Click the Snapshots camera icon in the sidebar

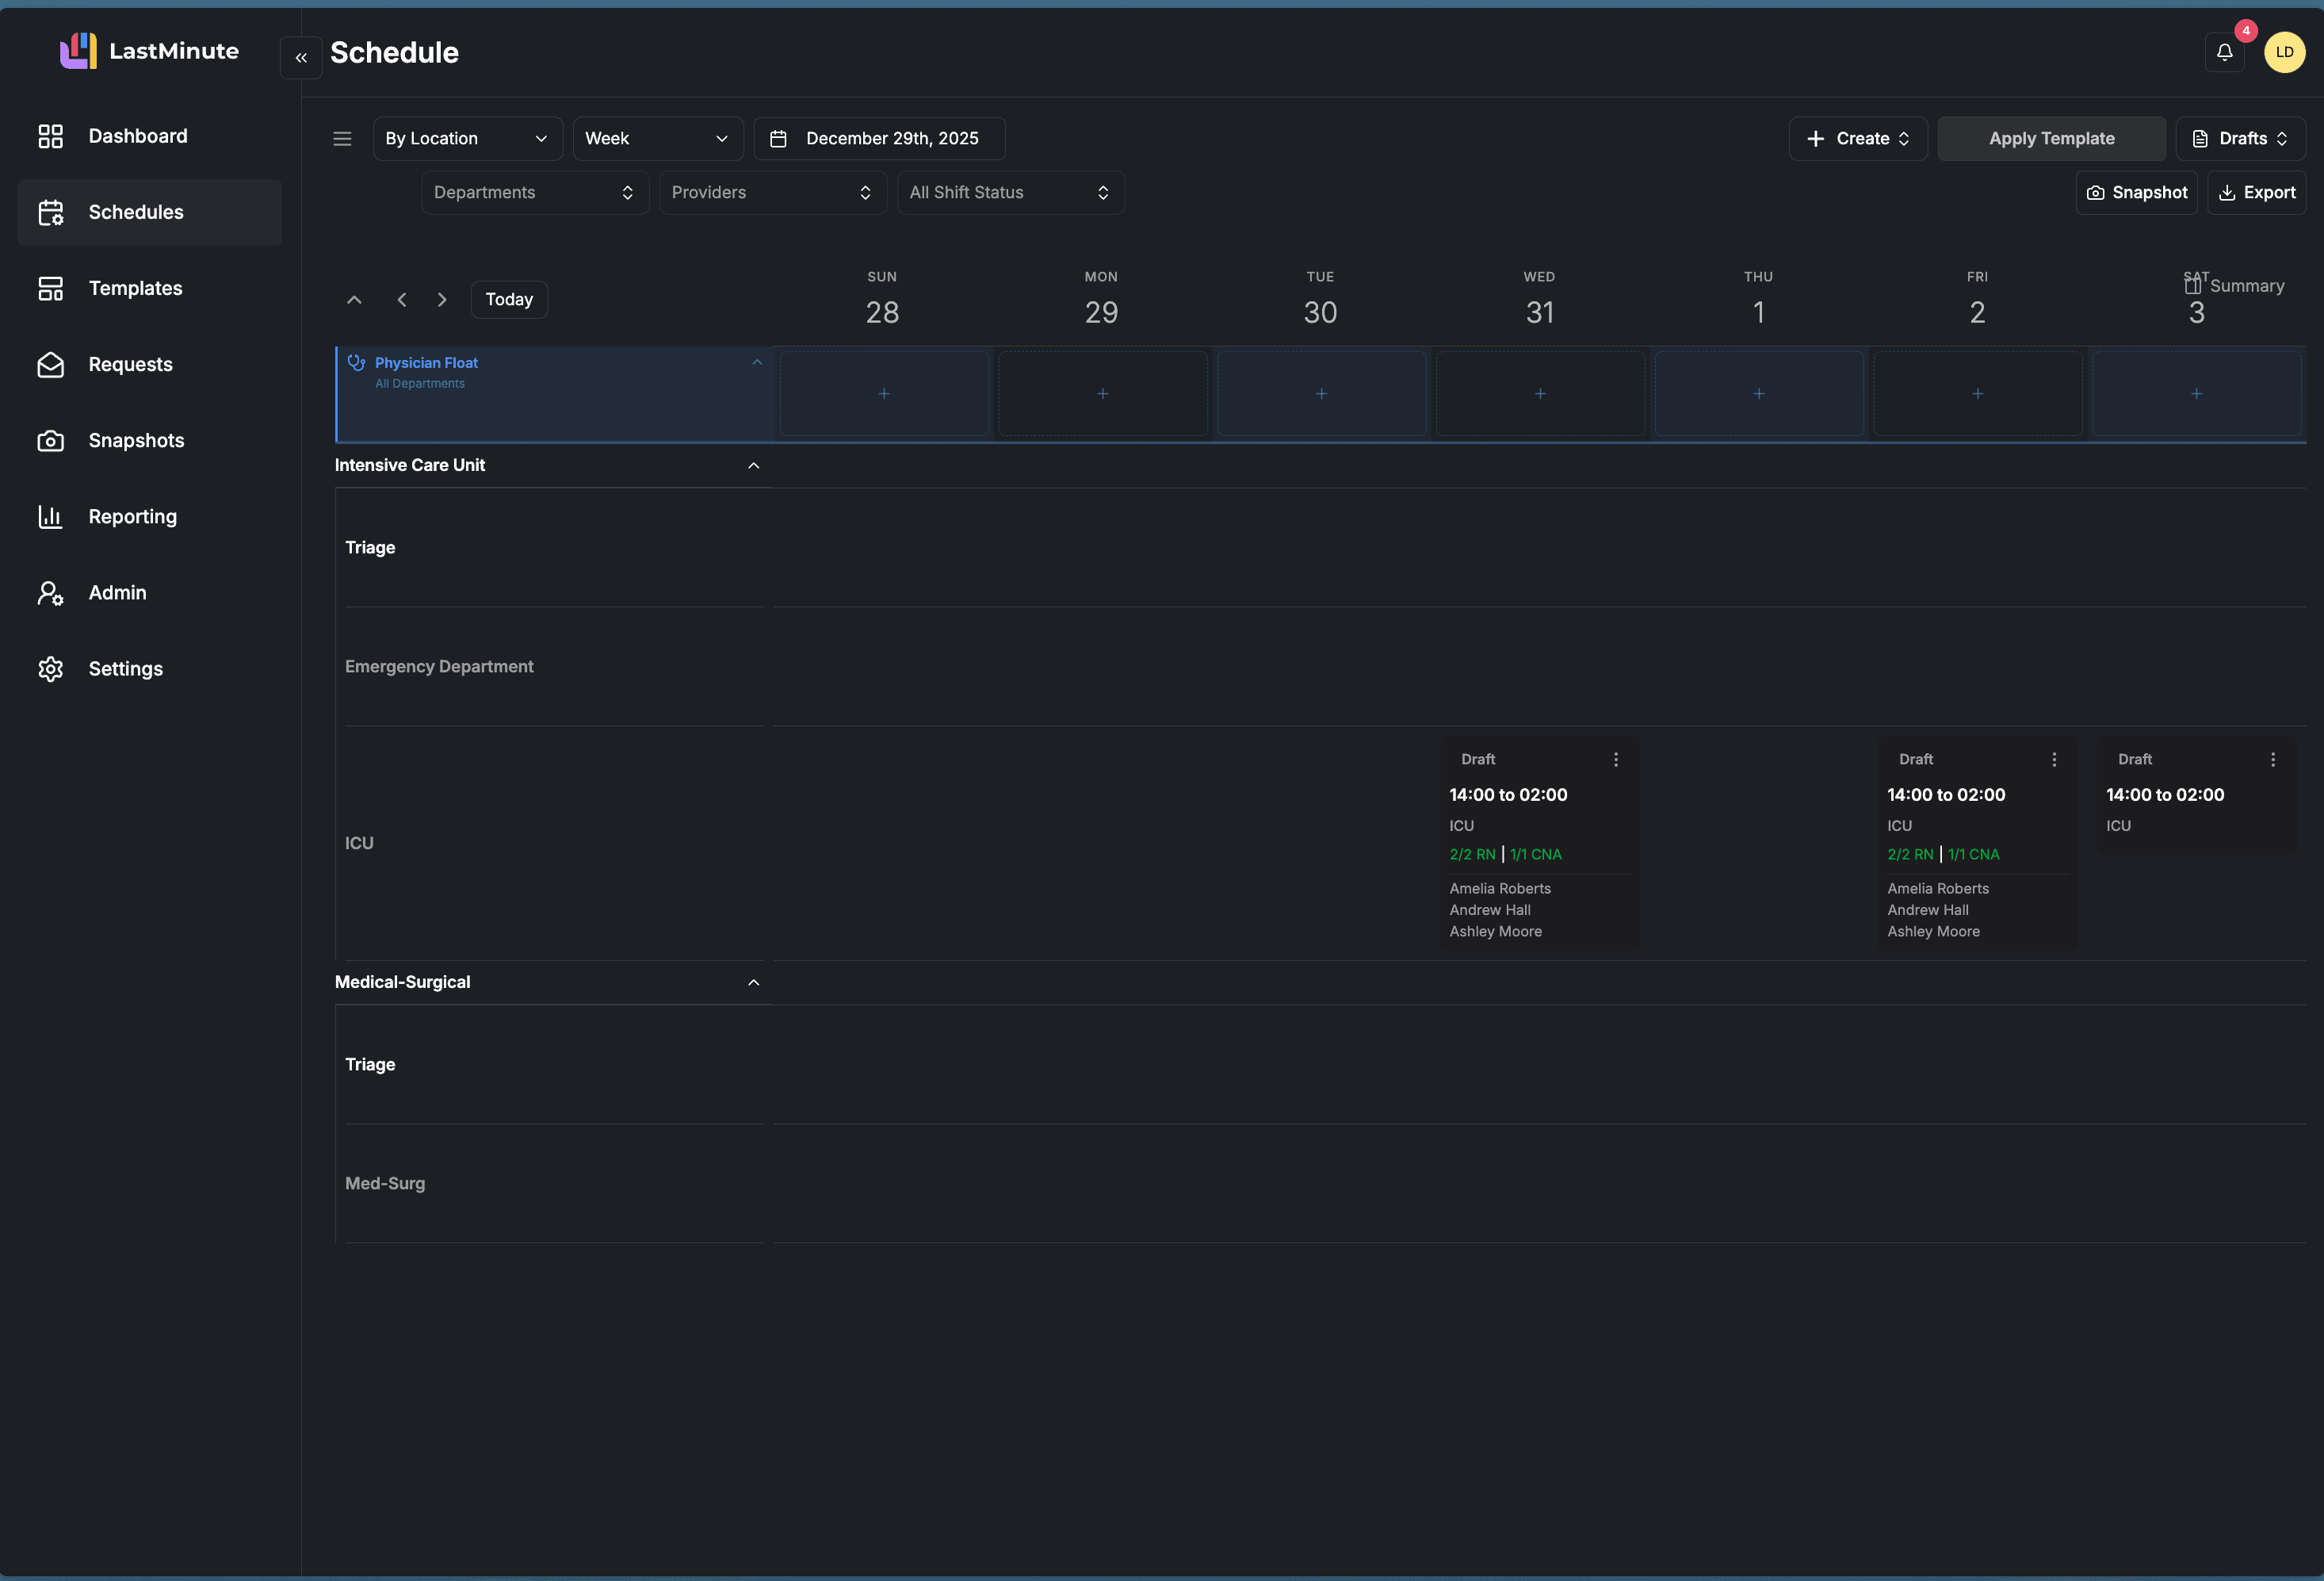click(x=51, y=440)
